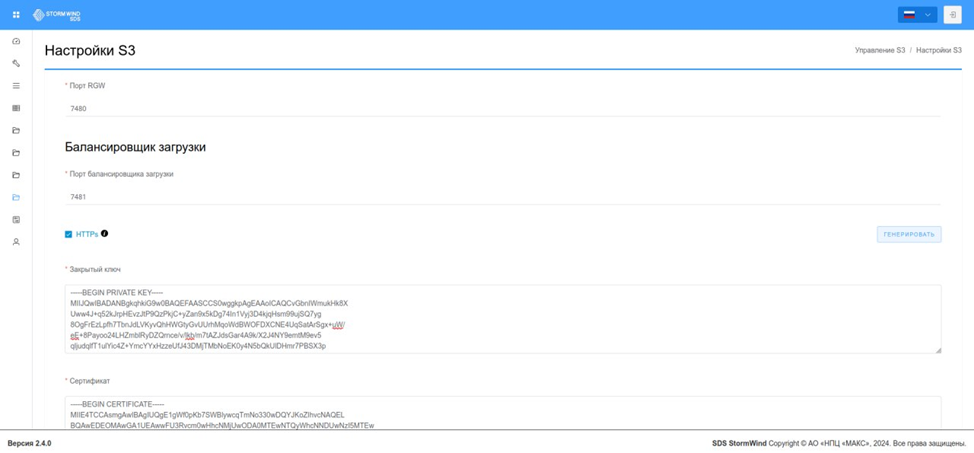
Task: Open the dashboard gauge sidebar icon
Action: pyautogui.click(x=16, y=41)
